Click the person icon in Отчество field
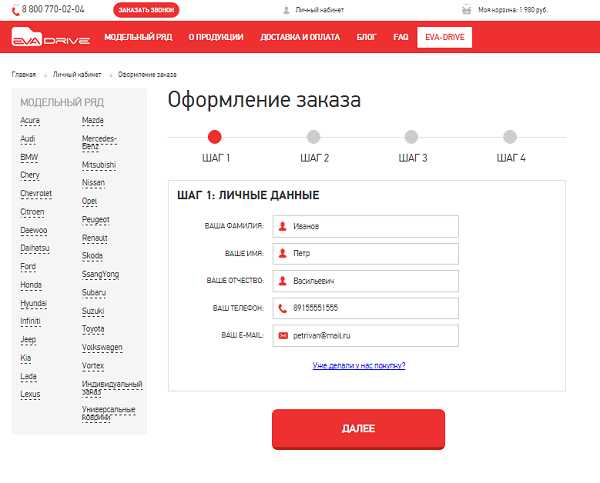The image size is (600, 483). click(x=283, y=281)
